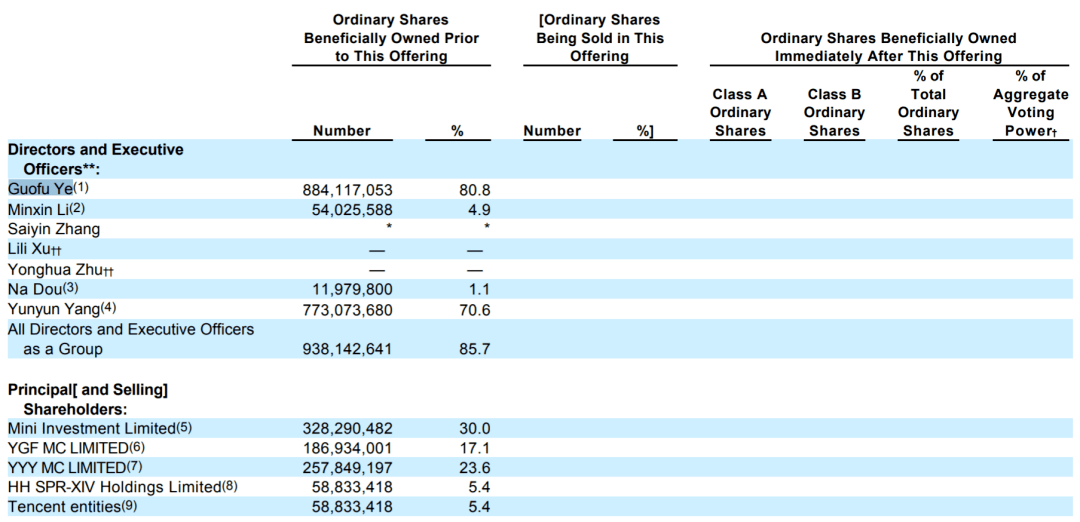This screenshot has width=1080, height=522.
Task: Click the highlighted name Guofu Ye
Action: [x=40, y=188]
